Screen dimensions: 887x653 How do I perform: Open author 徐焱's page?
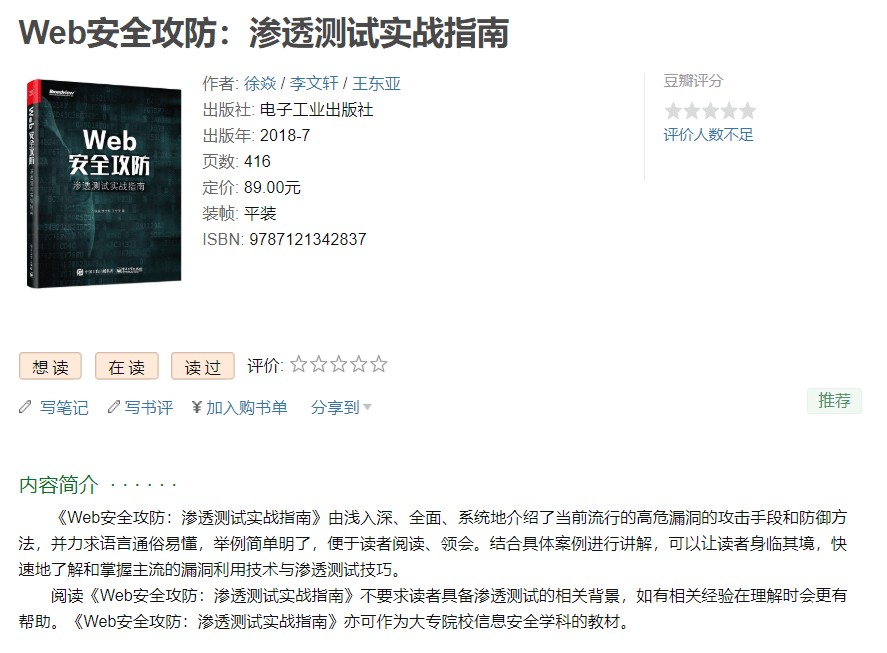click(x=260, y=84)
